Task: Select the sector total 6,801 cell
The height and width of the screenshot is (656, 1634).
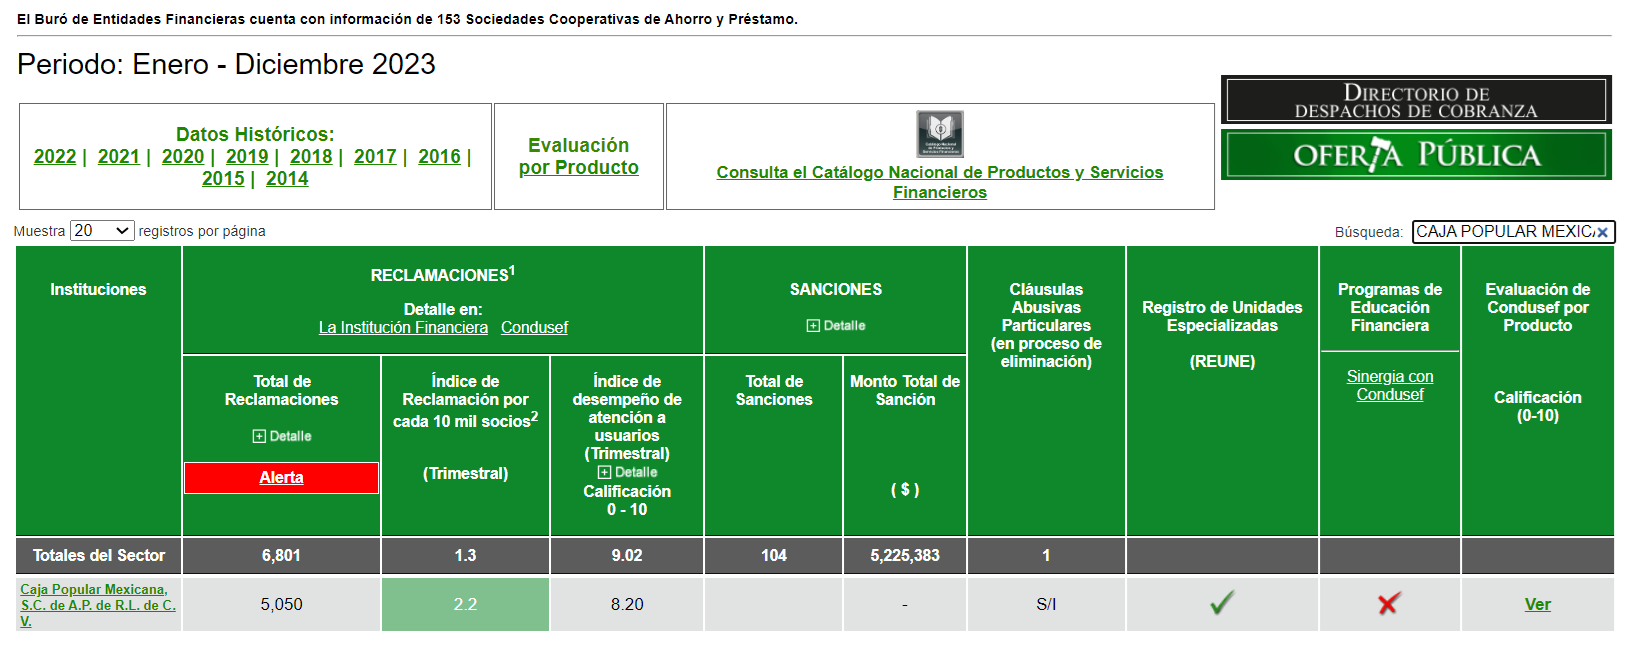Action: 281,556
